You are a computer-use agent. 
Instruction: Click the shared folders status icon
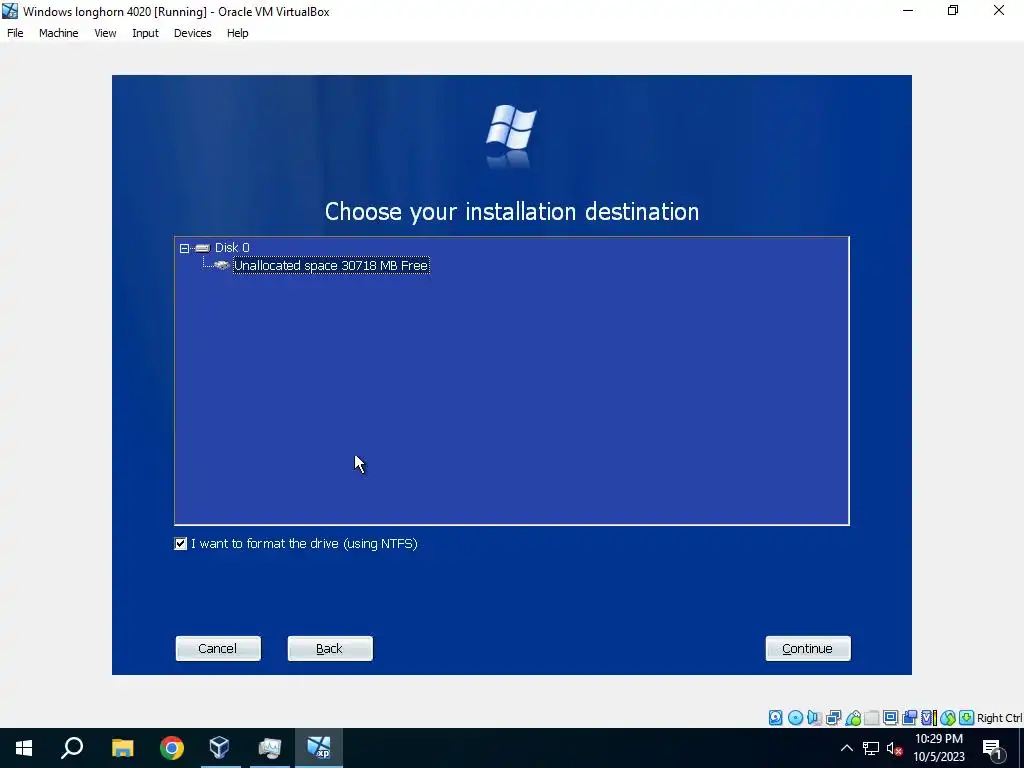tap(872, 718)
